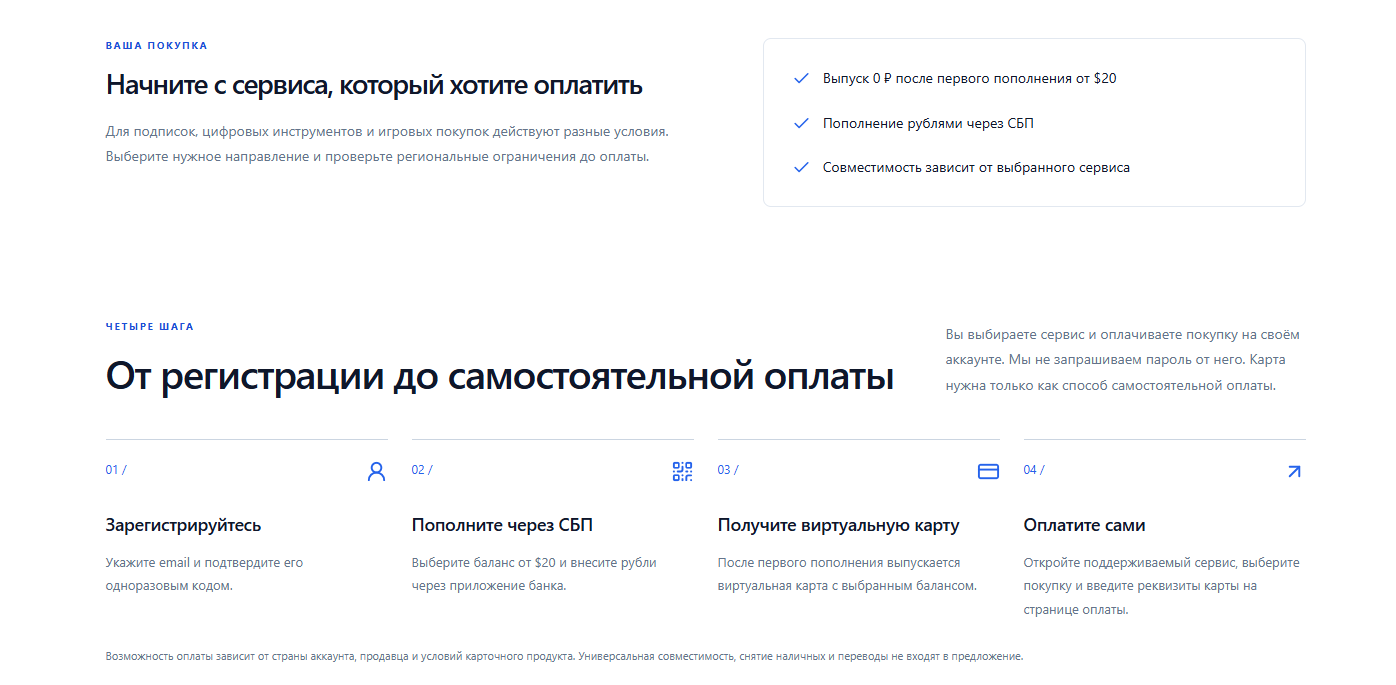The height and width of the screenshot is (685, 1396).
Task: Click the disclaimer 'Возможность оплаты зависит от страны аккаунта'
Action: [x=564, y=657]
